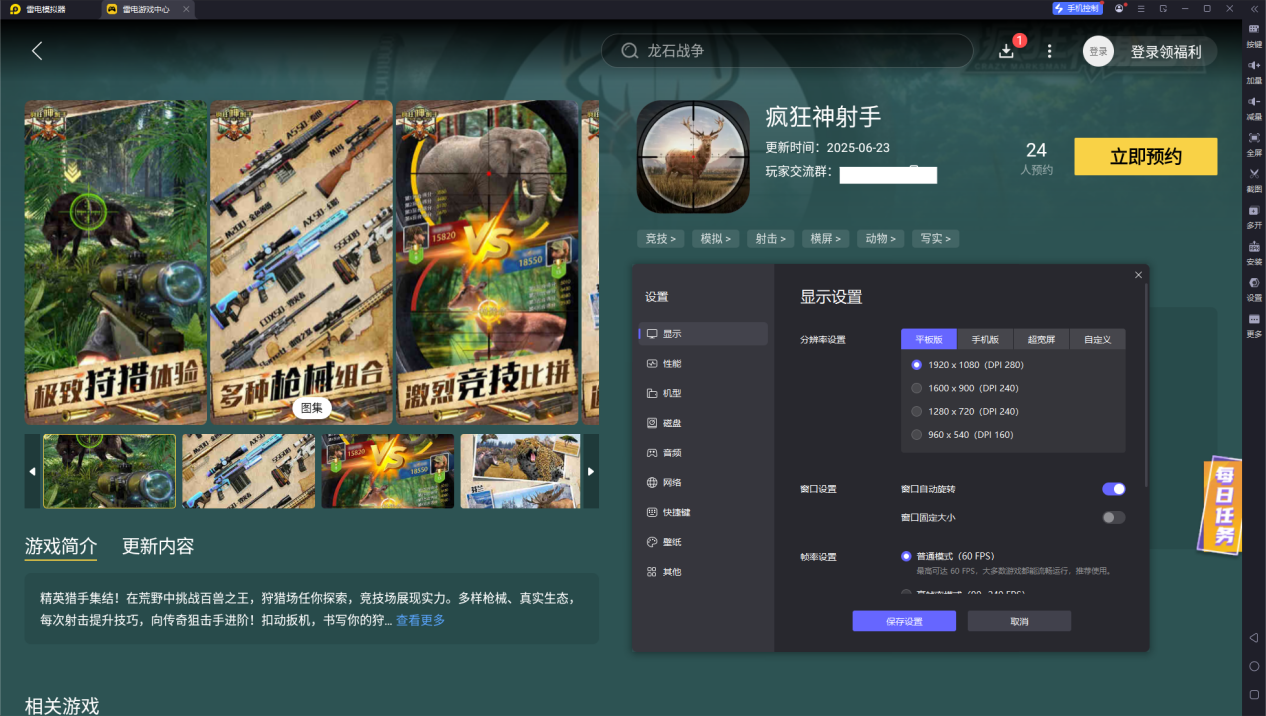
Task: Open the 更多 more tools icon
Action: [x=1254, y=318]
